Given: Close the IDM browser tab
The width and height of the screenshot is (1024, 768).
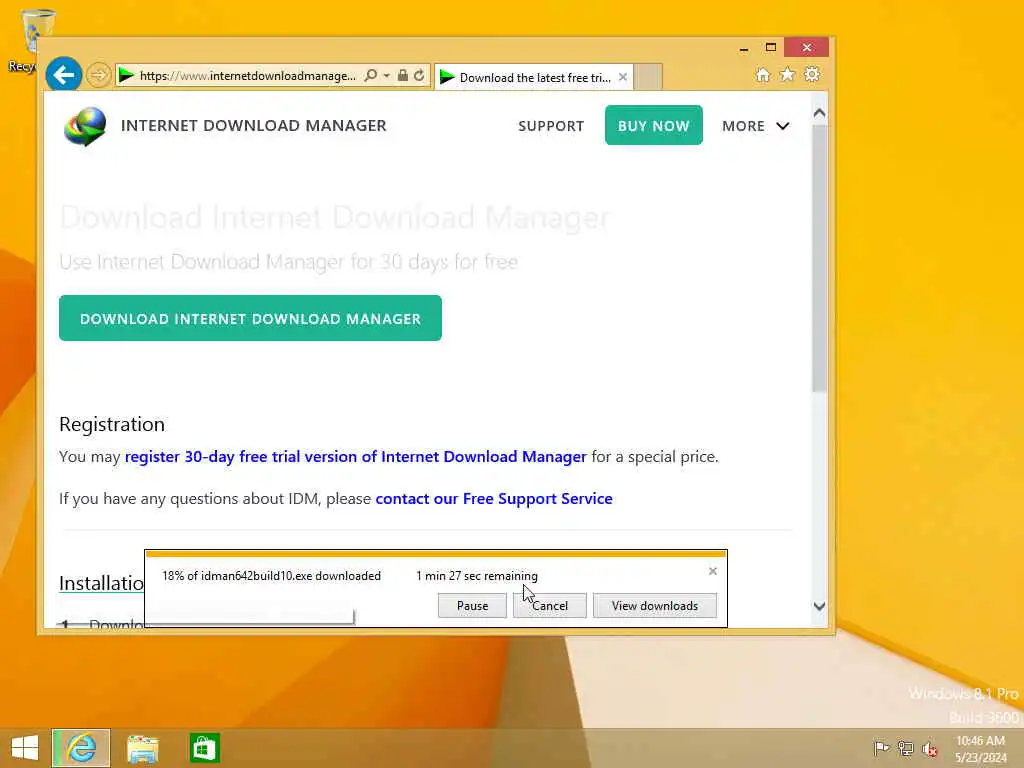Looking at the screenshot, I should point(623,77).
